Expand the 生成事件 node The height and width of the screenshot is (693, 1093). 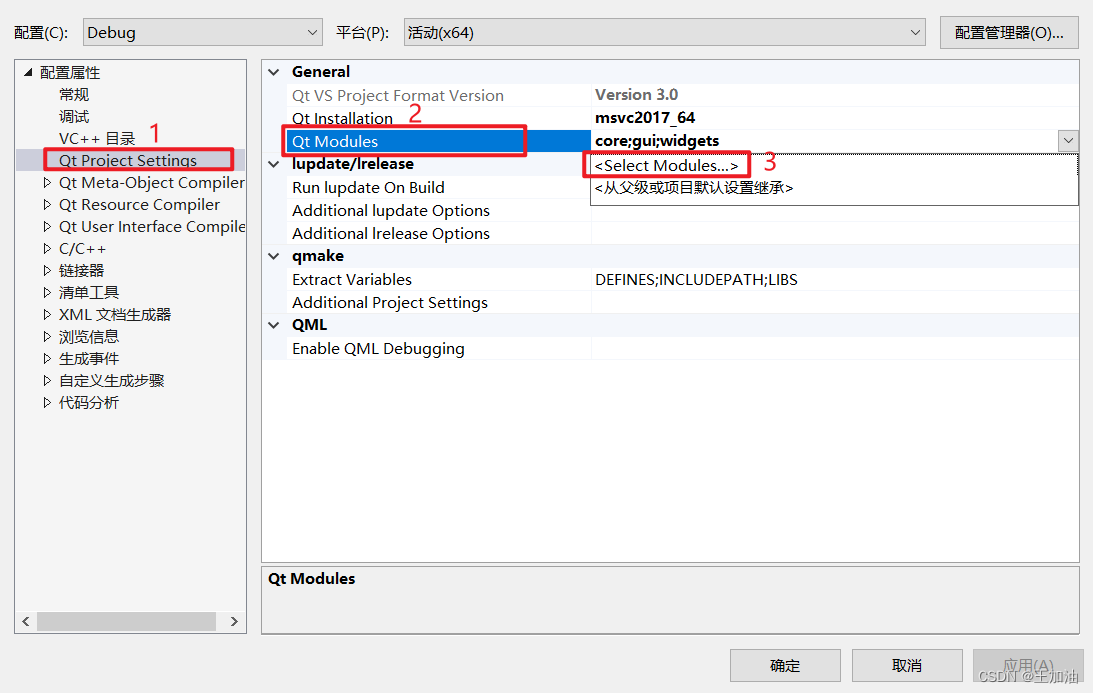pyautogui.click(x=47, y=359)
